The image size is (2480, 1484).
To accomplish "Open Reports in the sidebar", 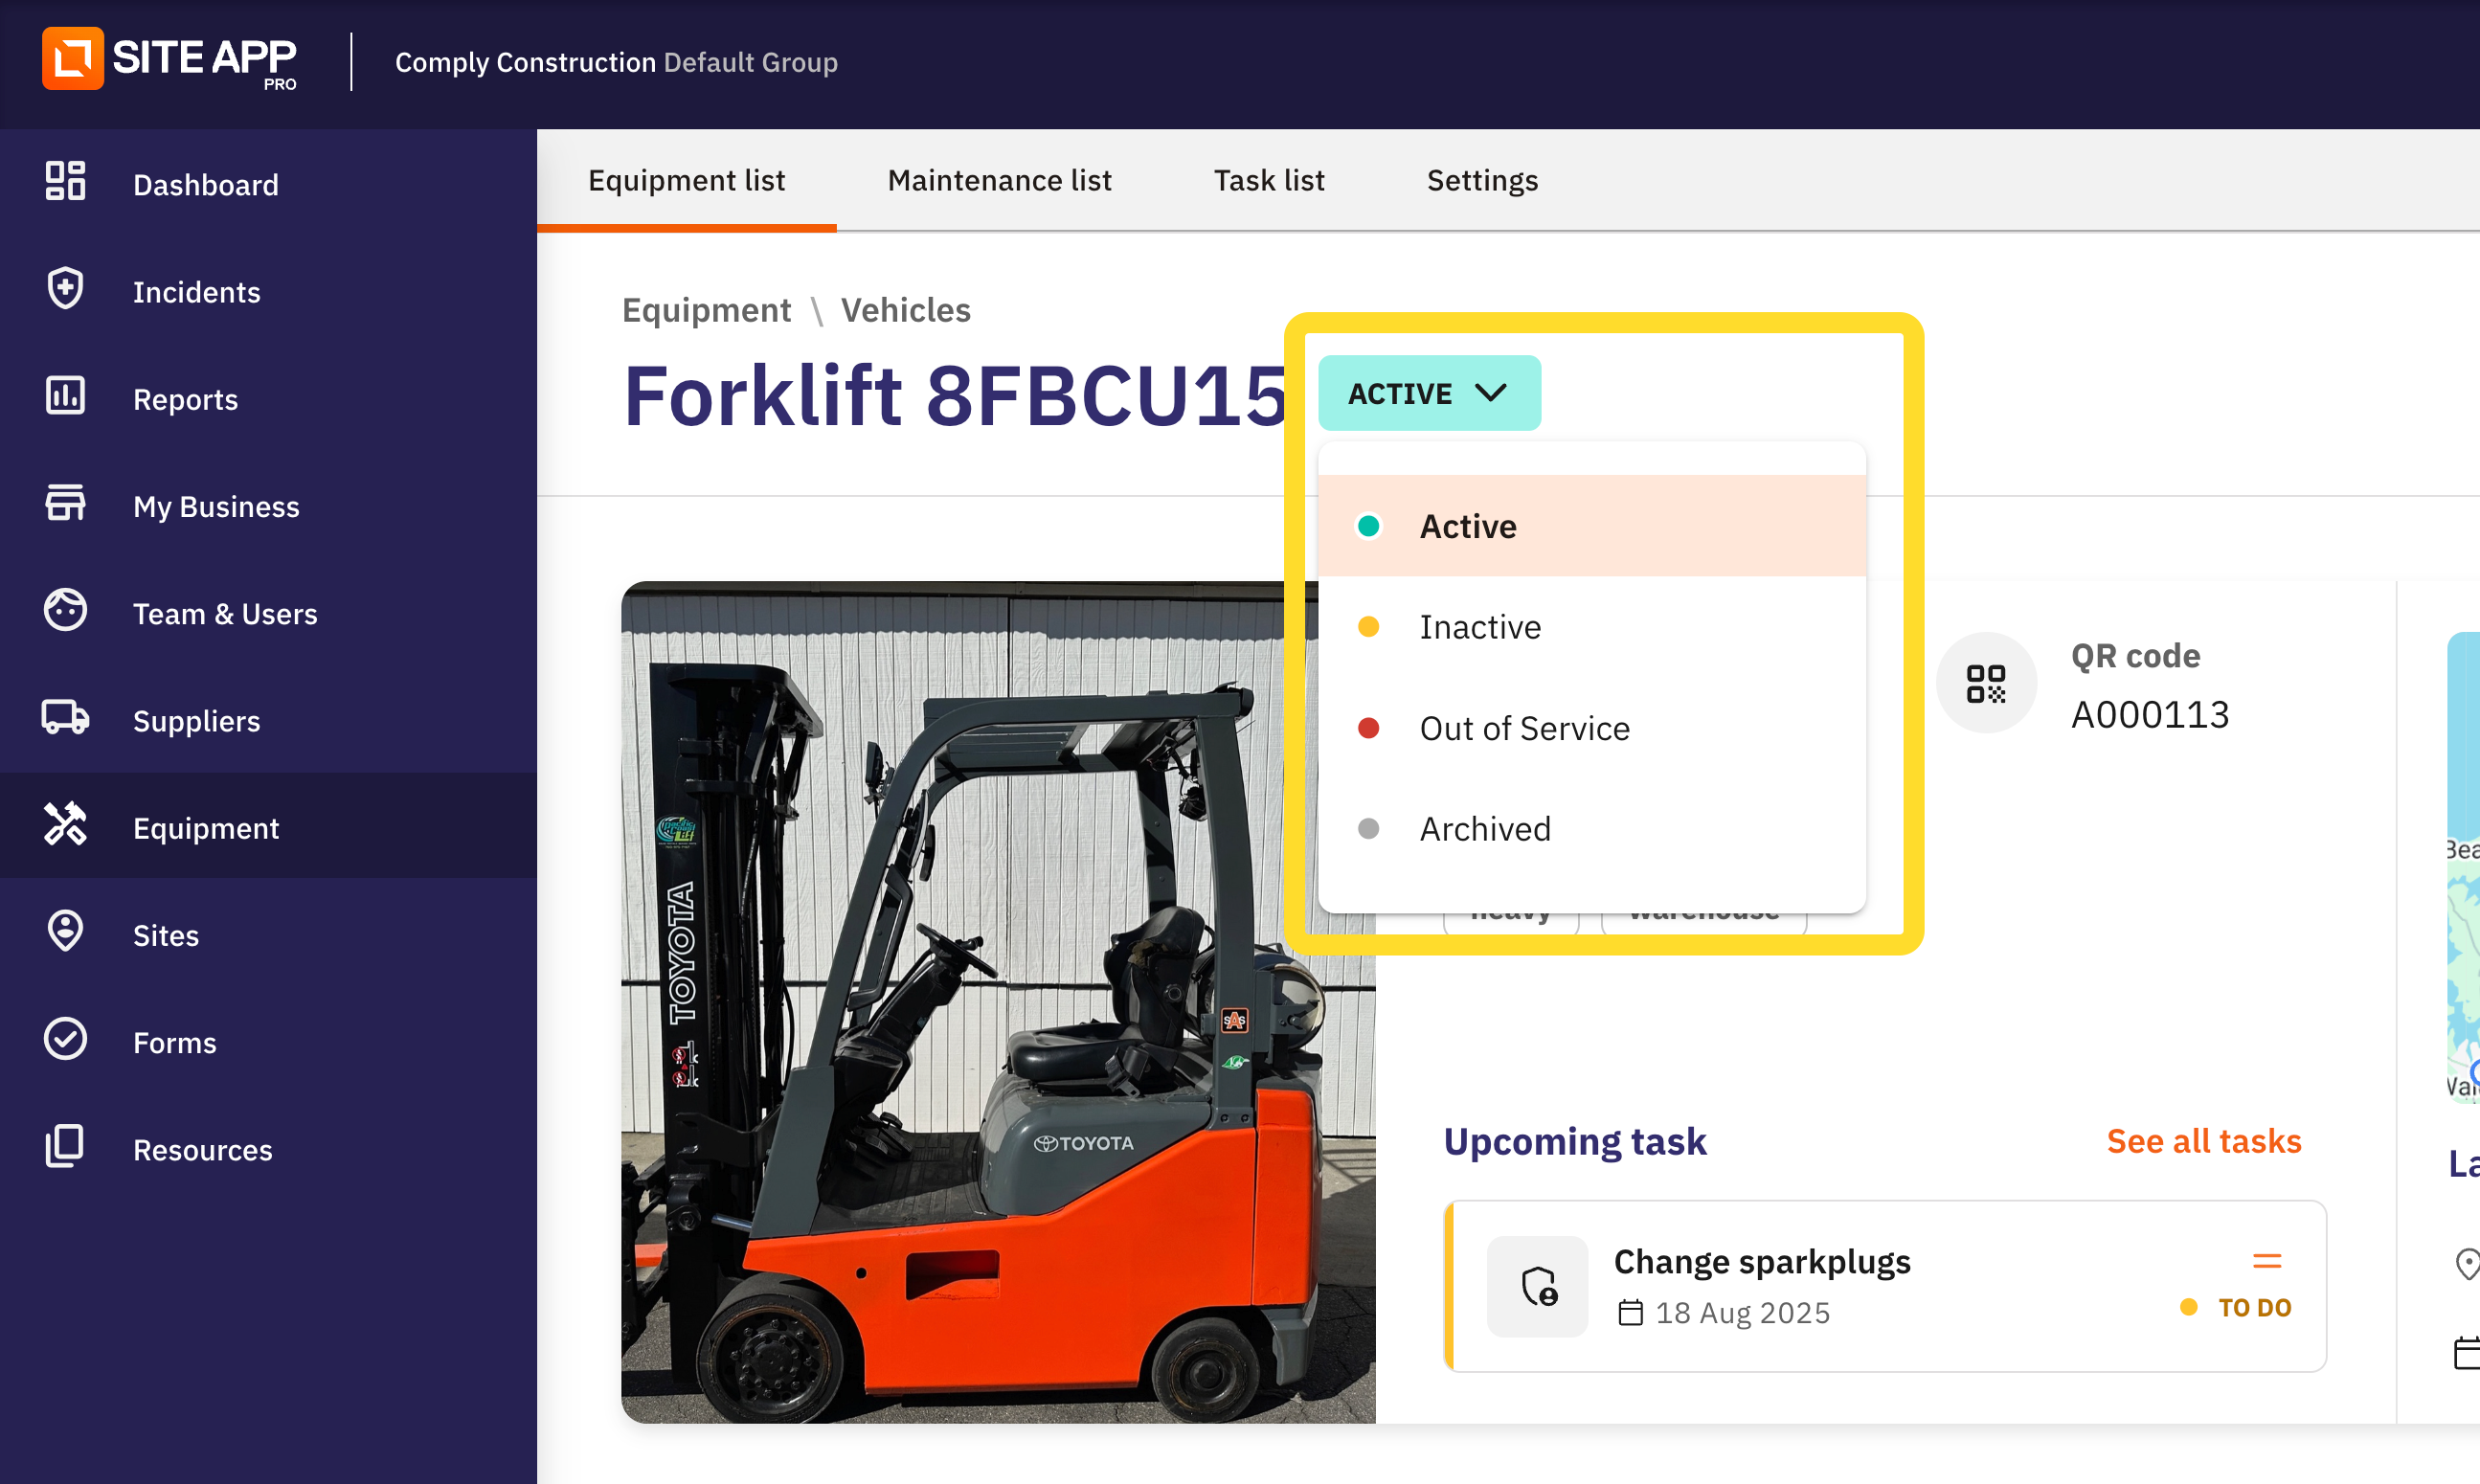I will pyautogui.click(x=268, y=398).
